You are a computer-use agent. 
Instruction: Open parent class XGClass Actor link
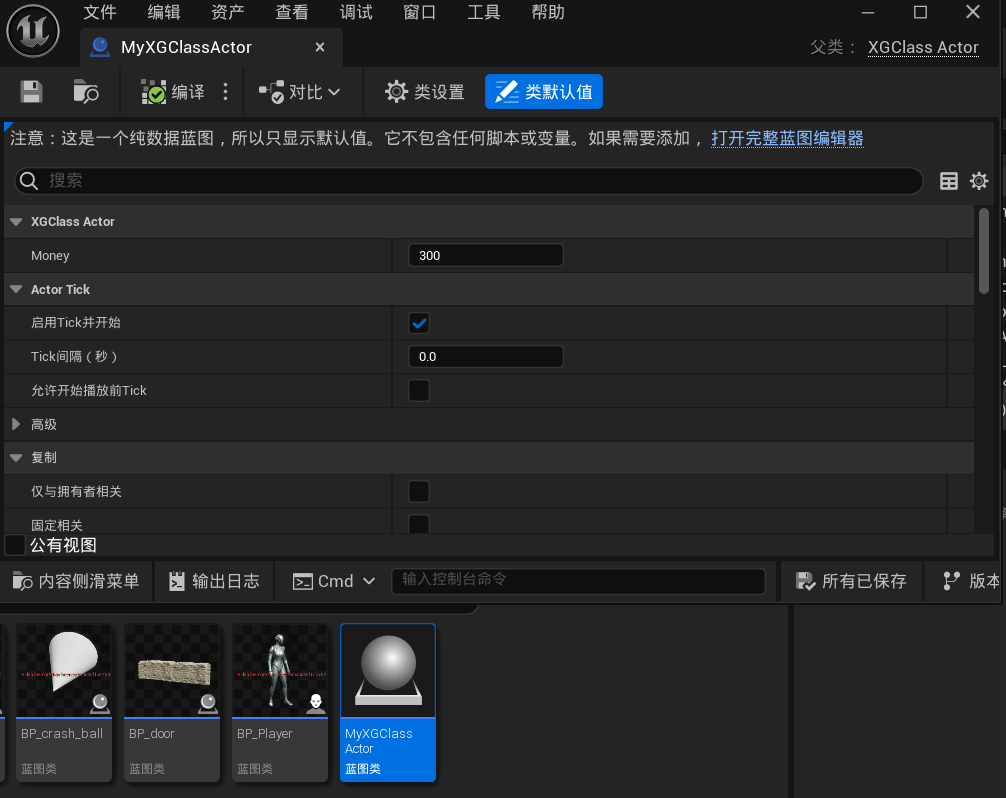(922, 47)
